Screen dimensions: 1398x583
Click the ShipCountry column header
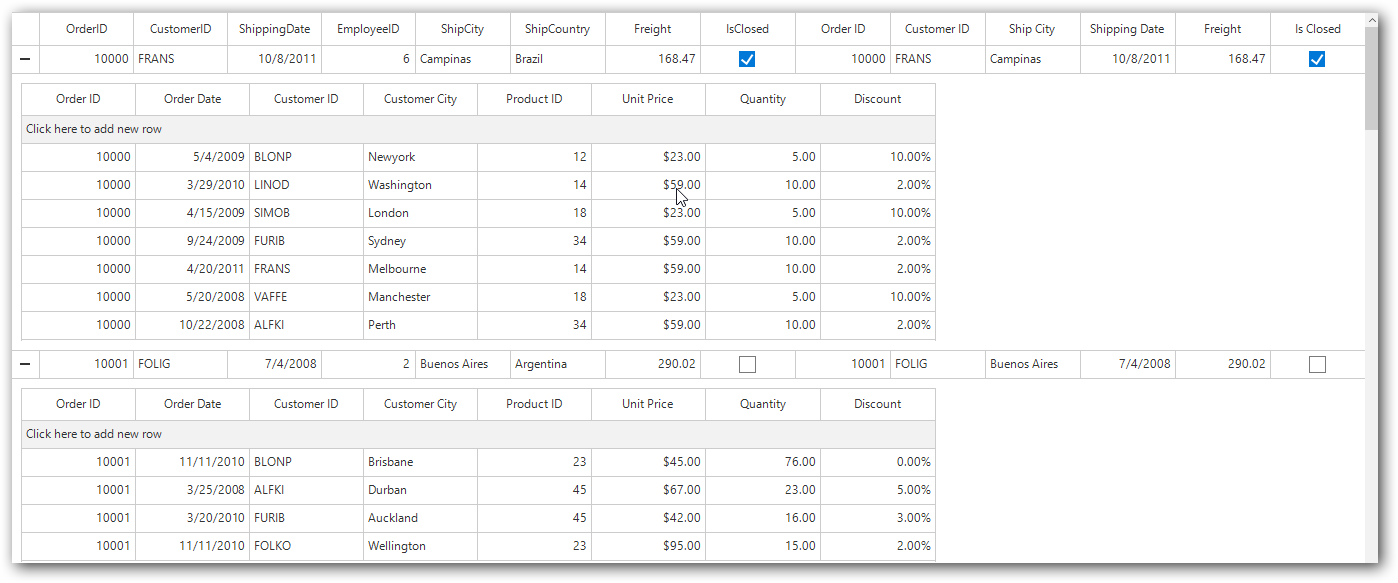(x=557, y=28)
